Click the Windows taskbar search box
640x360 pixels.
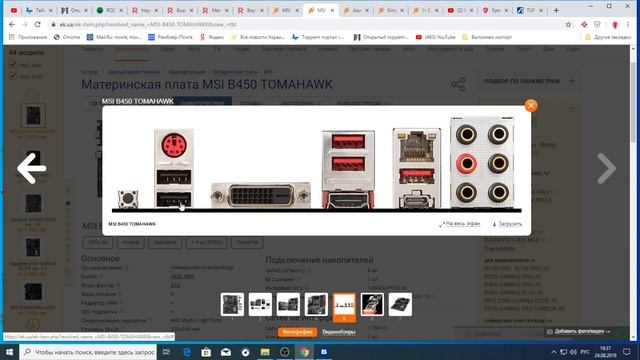click(88, 352)
